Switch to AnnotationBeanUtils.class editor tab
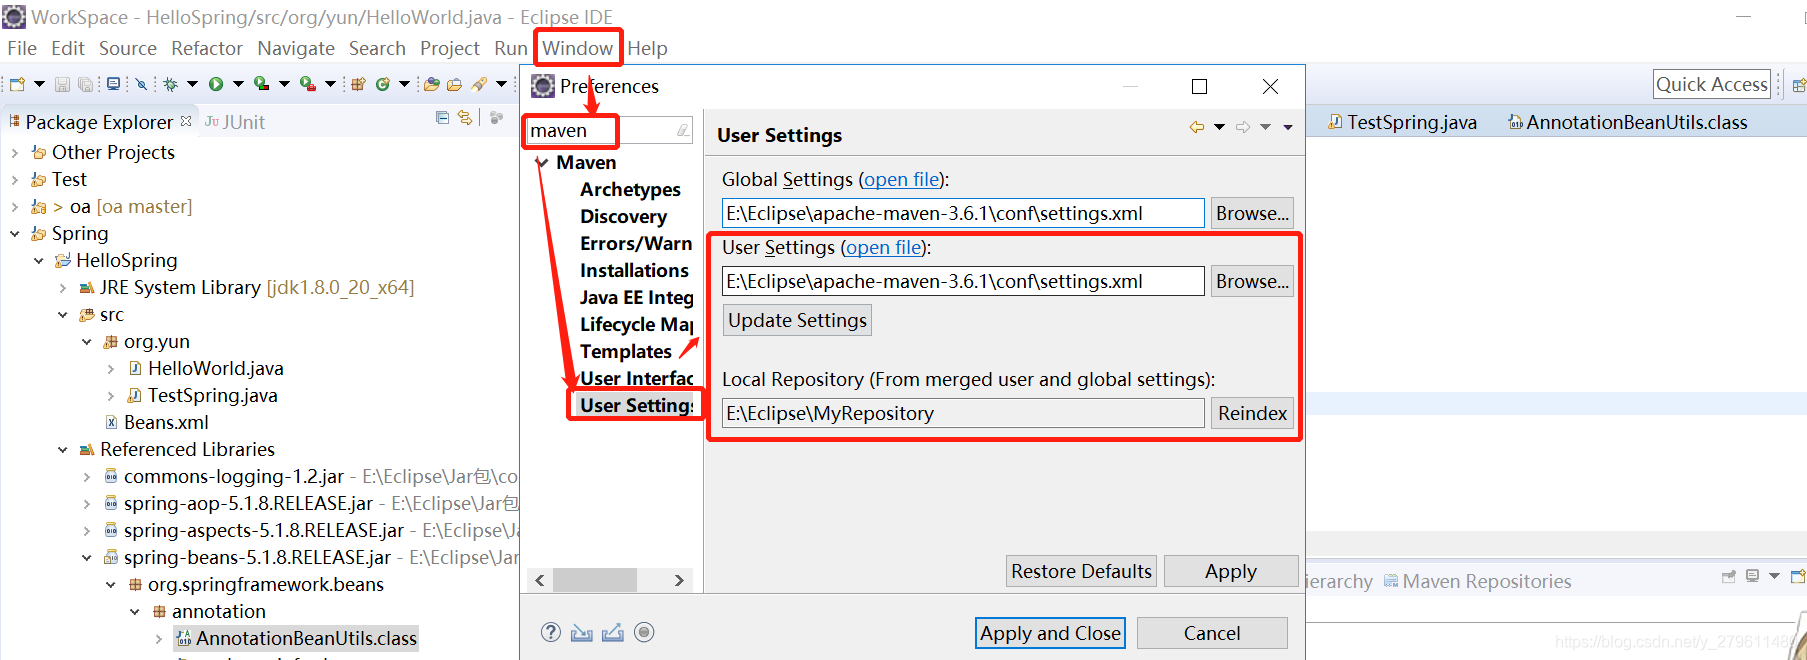Viewport: 1807px width, 660px height. coord(1627,122)
